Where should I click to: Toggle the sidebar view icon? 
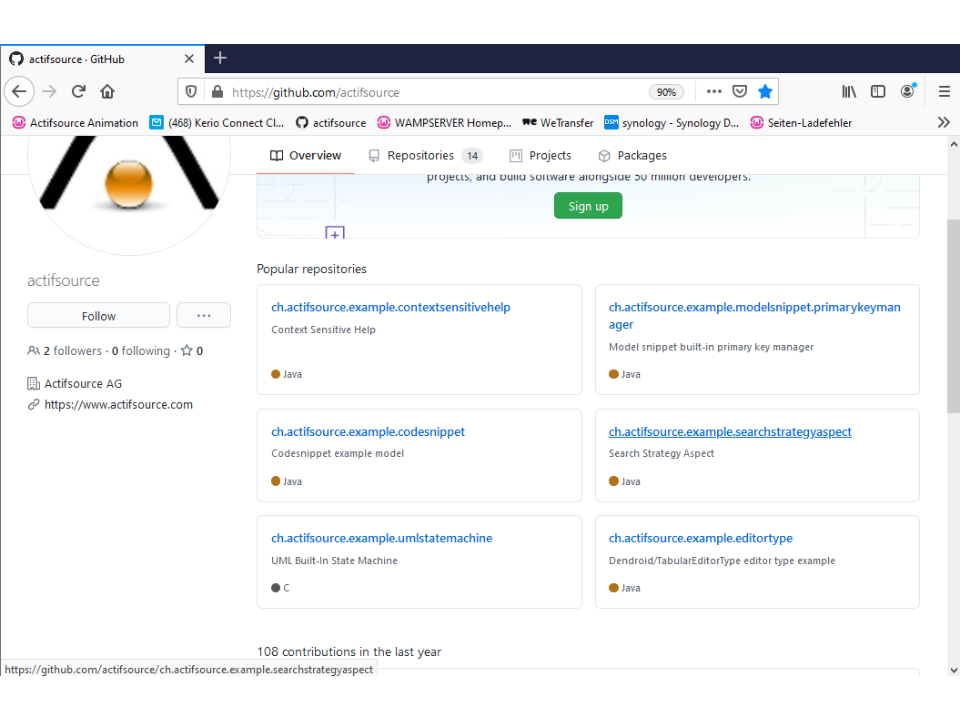tap(878, 92)
